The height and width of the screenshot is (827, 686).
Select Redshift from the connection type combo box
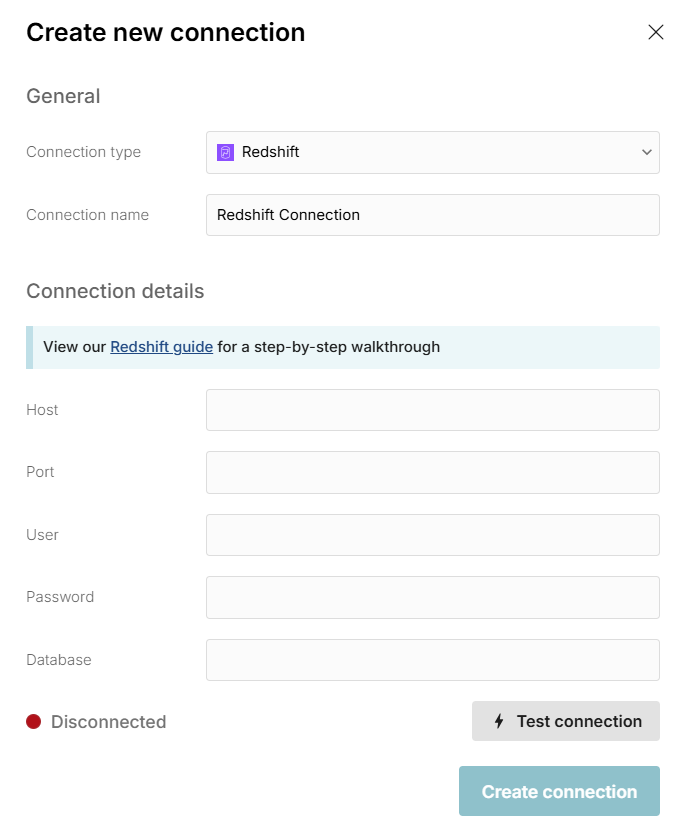pos(432,152)
